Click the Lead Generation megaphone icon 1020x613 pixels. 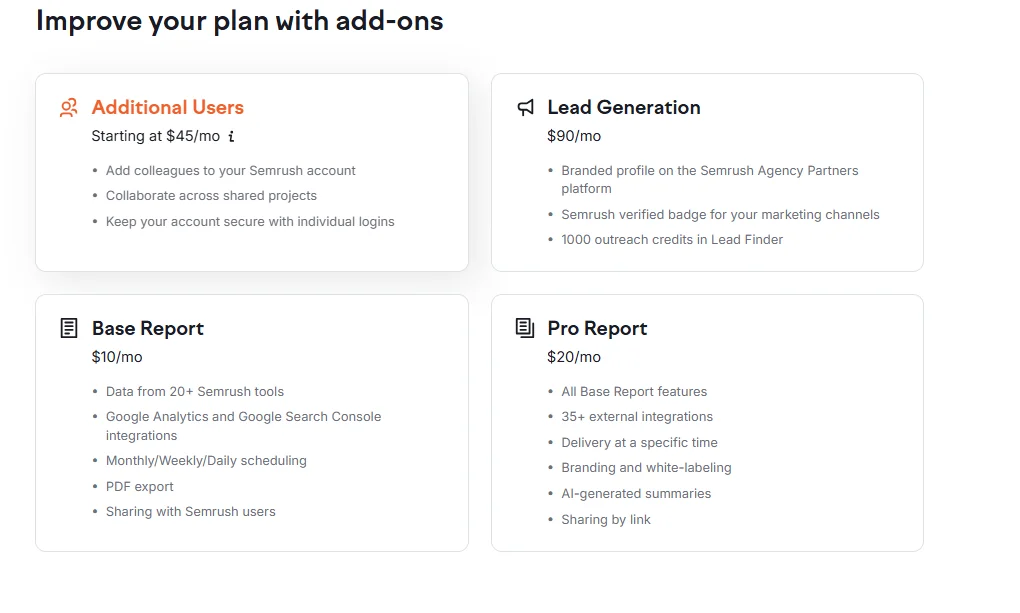[525, 108]
